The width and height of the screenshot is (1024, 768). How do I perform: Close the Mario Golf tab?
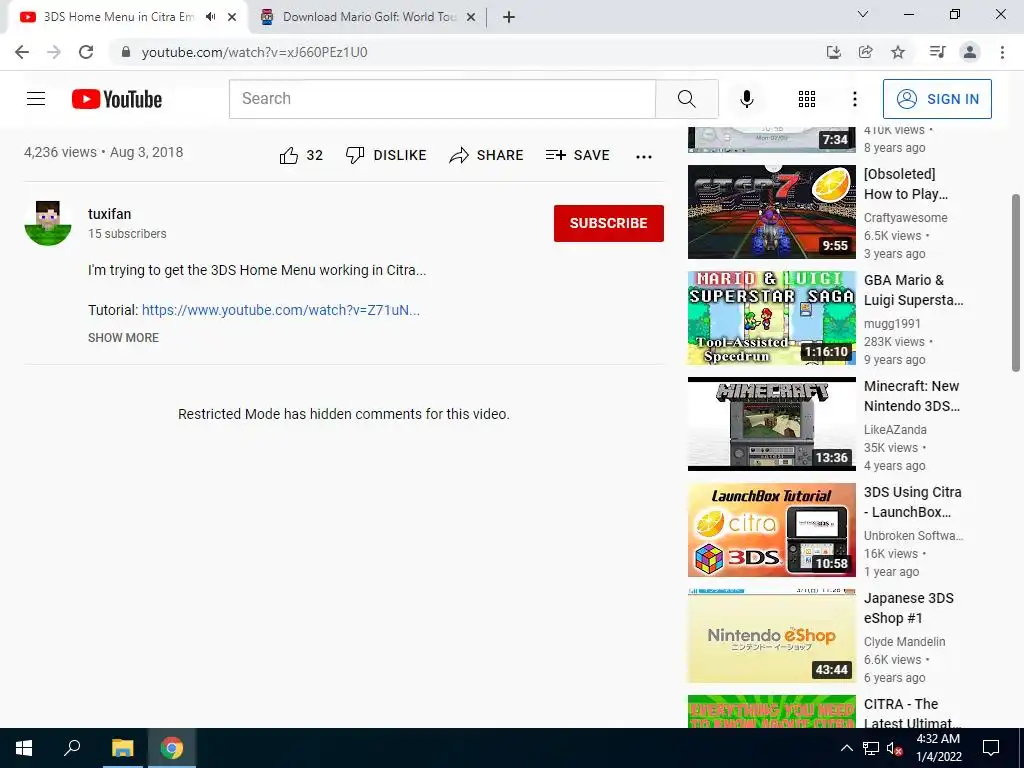coord(471,18)
